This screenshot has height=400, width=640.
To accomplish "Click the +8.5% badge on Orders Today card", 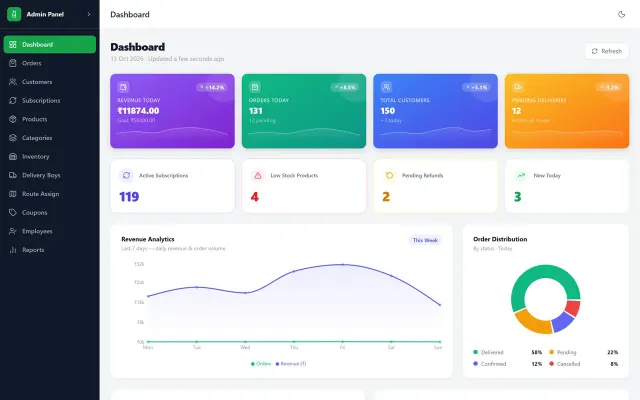I will click(344, 87).
